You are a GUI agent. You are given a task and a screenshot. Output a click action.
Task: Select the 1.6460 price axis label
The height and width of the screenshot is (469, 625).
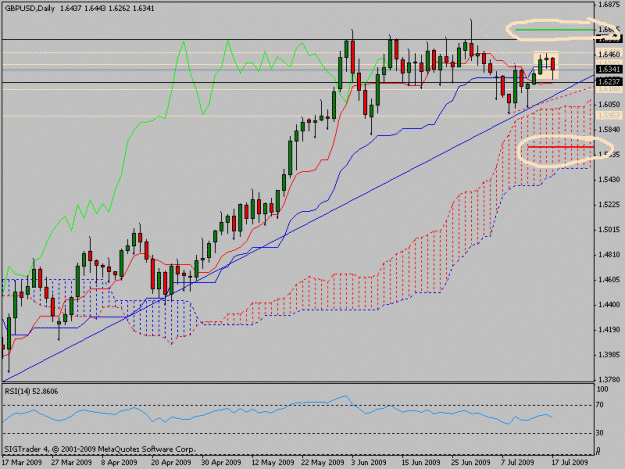tap(609, 54)
